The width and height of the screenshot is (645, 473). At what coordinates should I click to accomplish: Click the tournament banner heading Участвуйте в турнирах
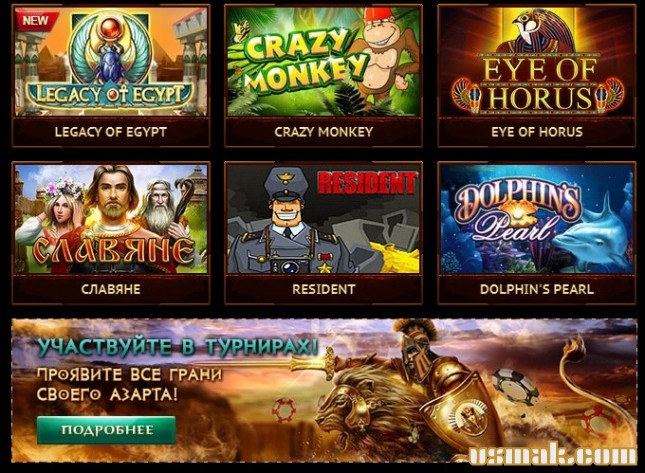[178, 346]
